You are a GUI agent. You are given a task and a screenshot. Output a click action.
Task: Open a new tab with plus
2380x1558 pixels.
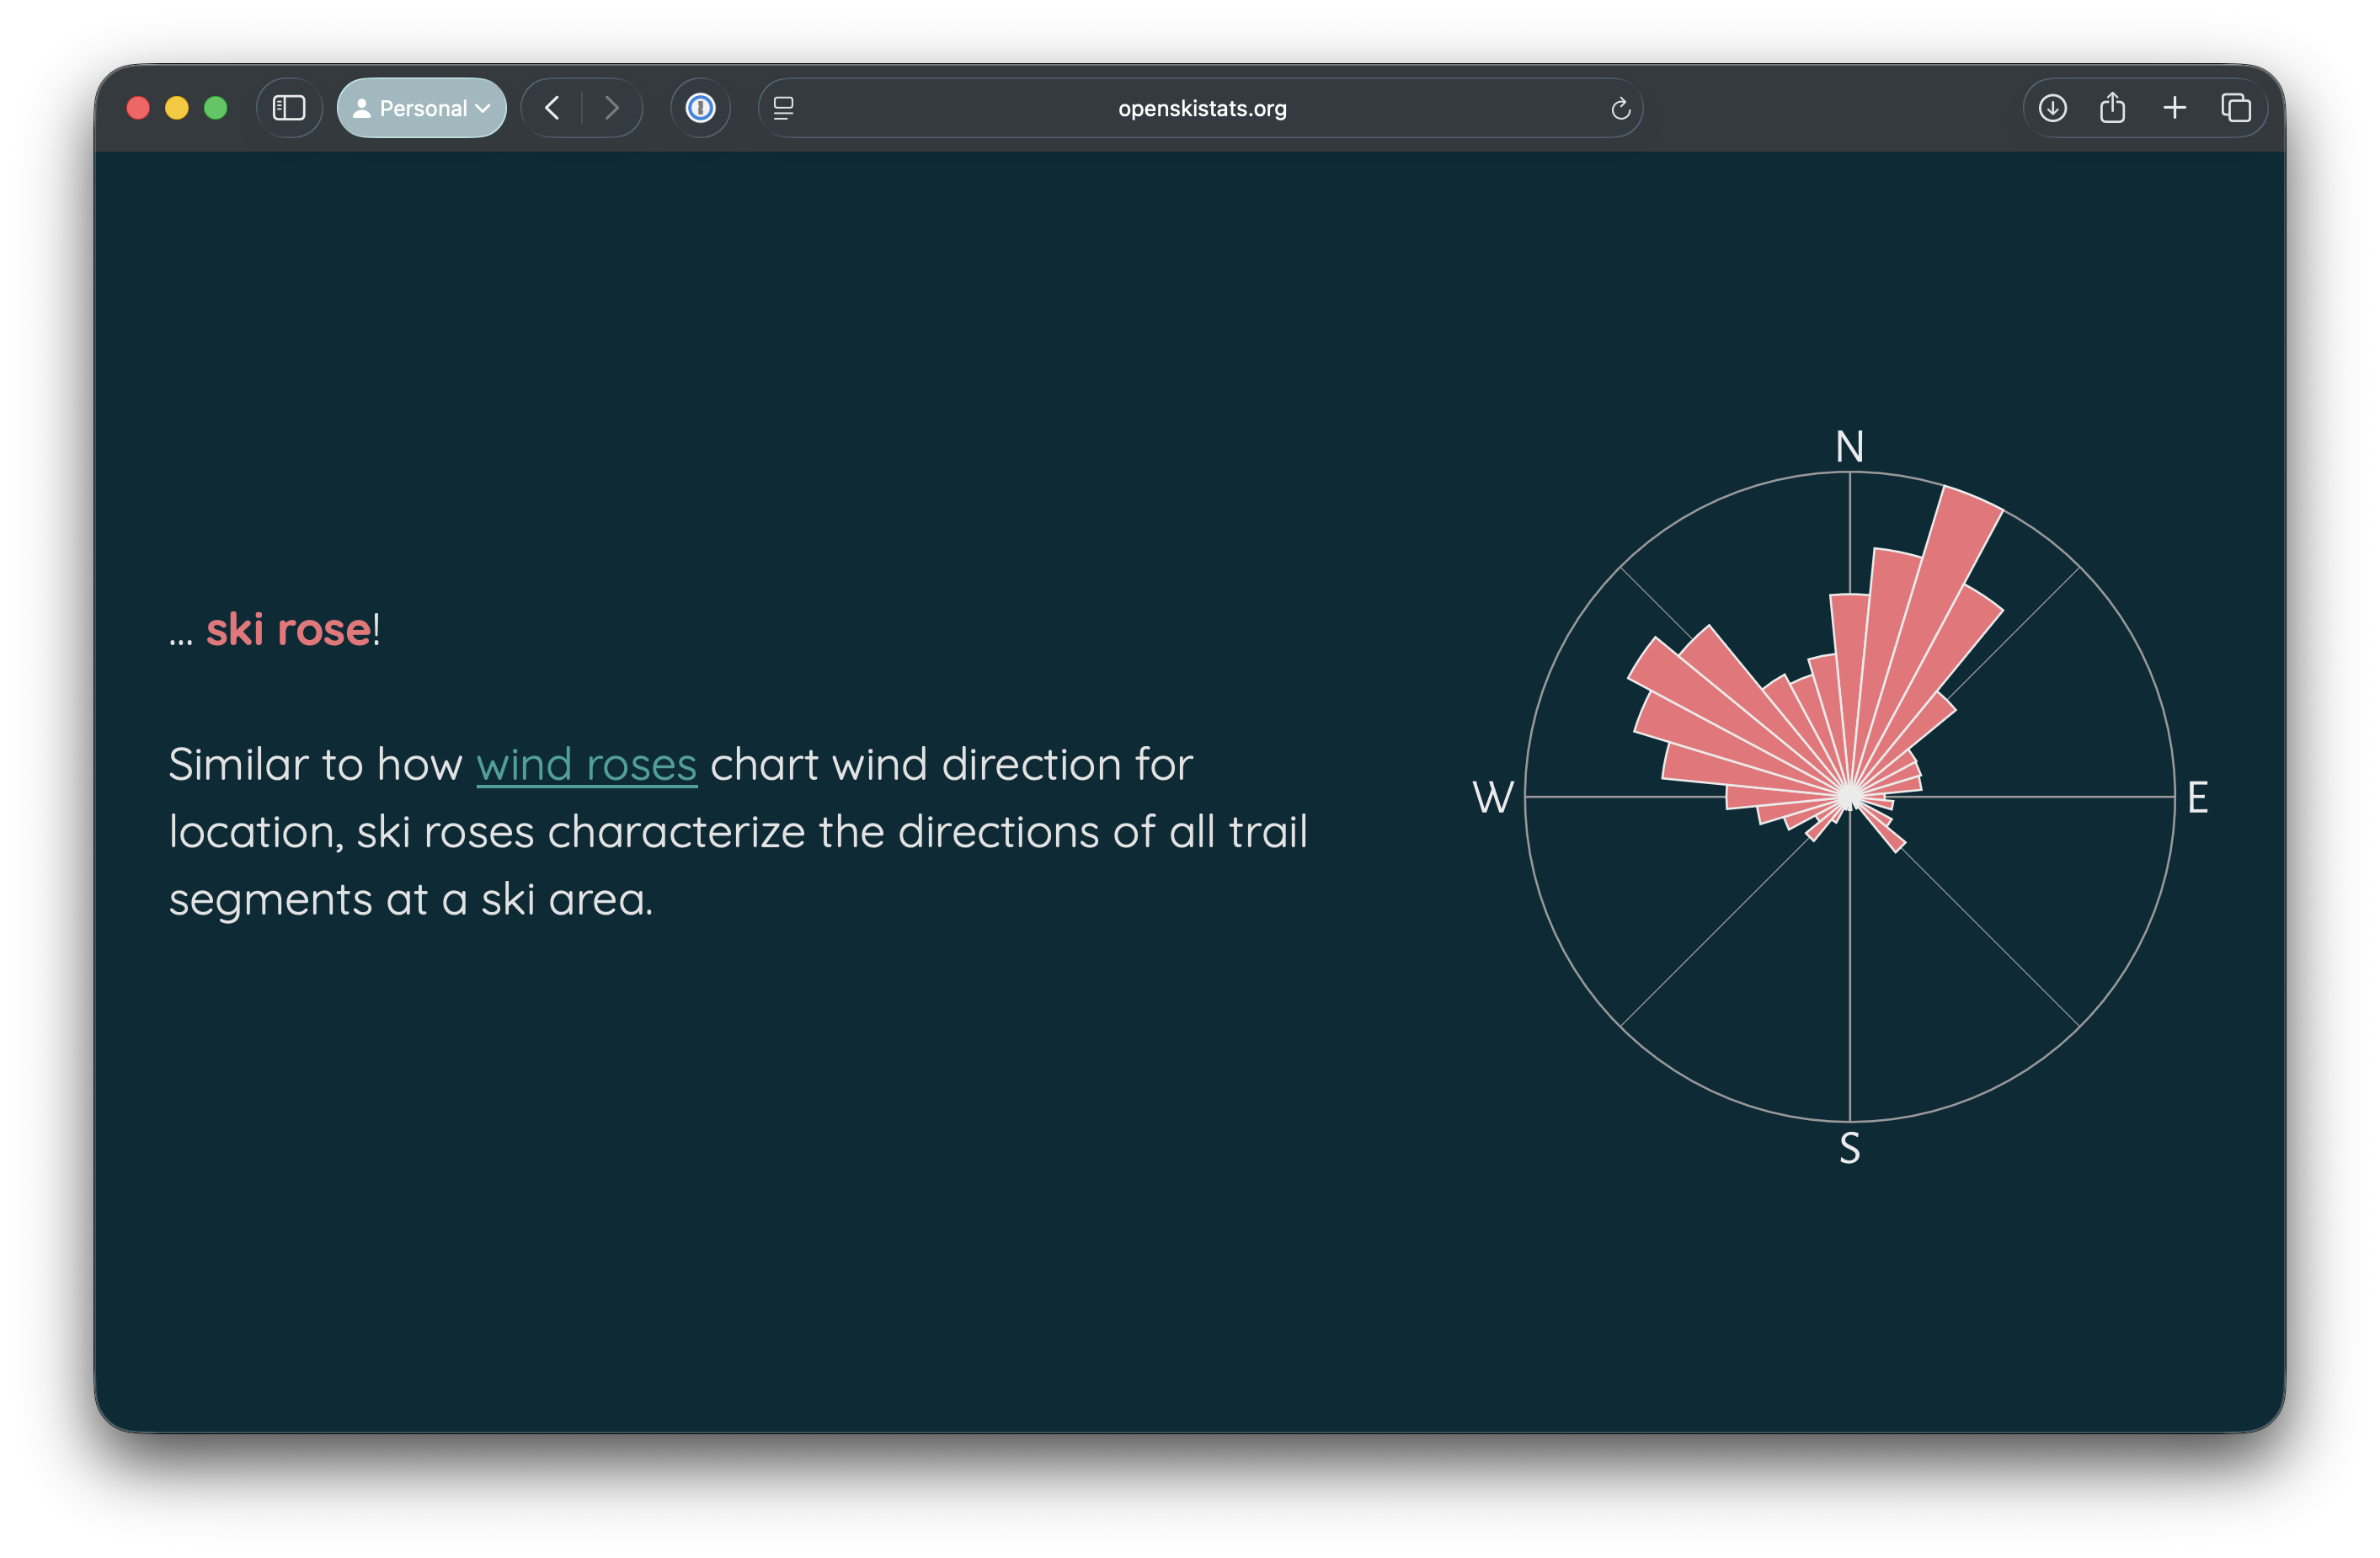(2174, 108)
